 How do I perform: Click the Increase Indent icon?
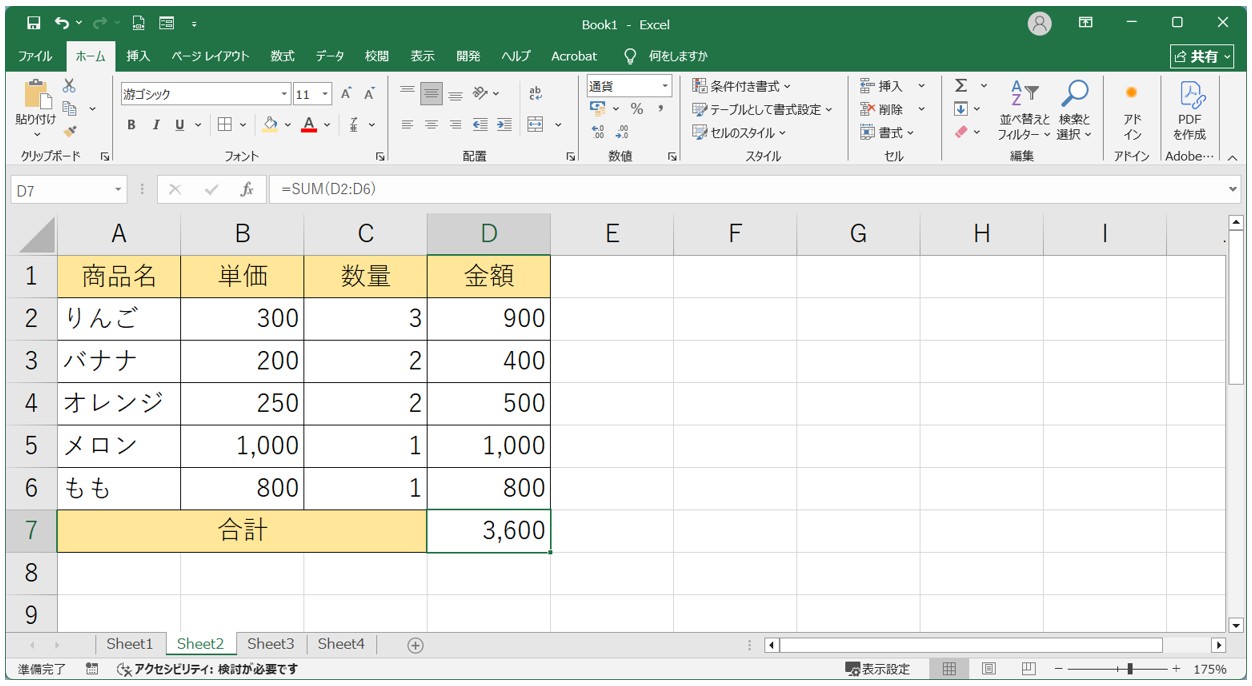[504, 125]
